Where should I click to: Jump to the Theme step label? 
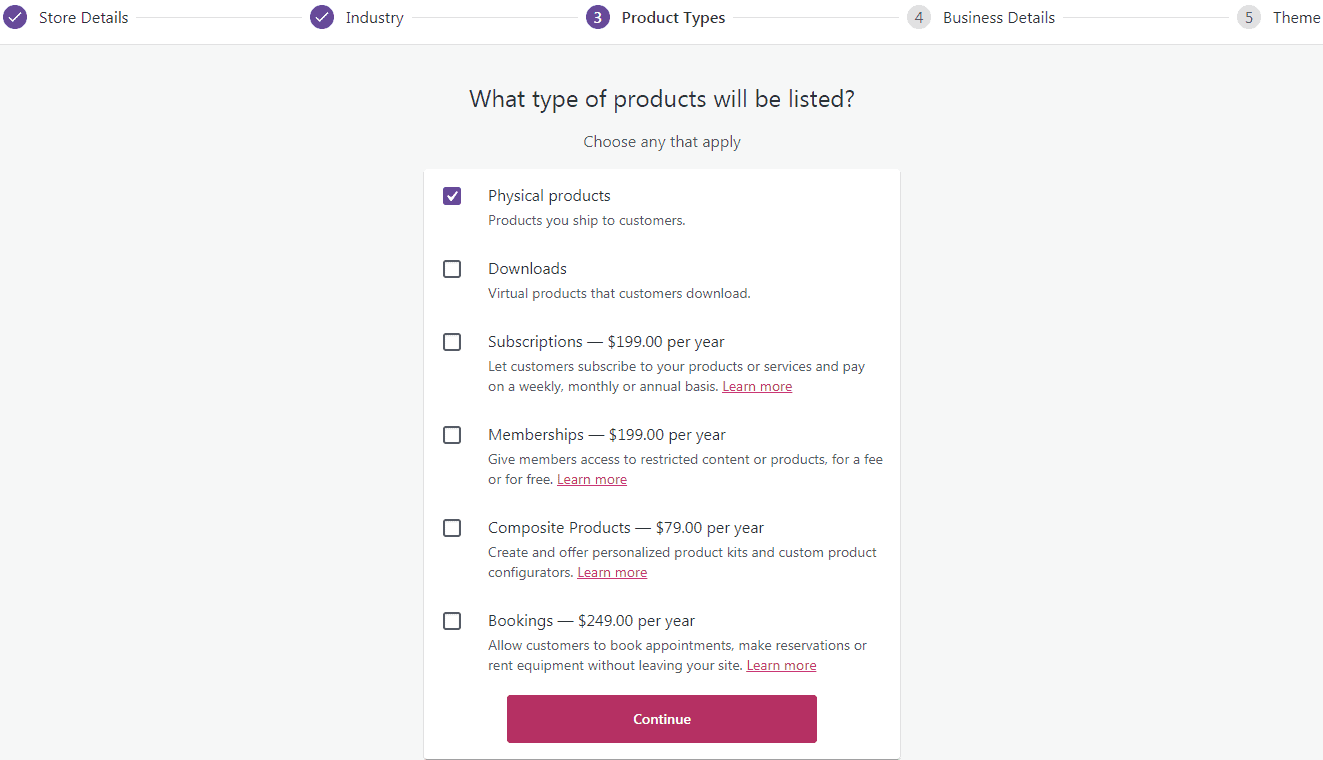(x=1296, y=18)
